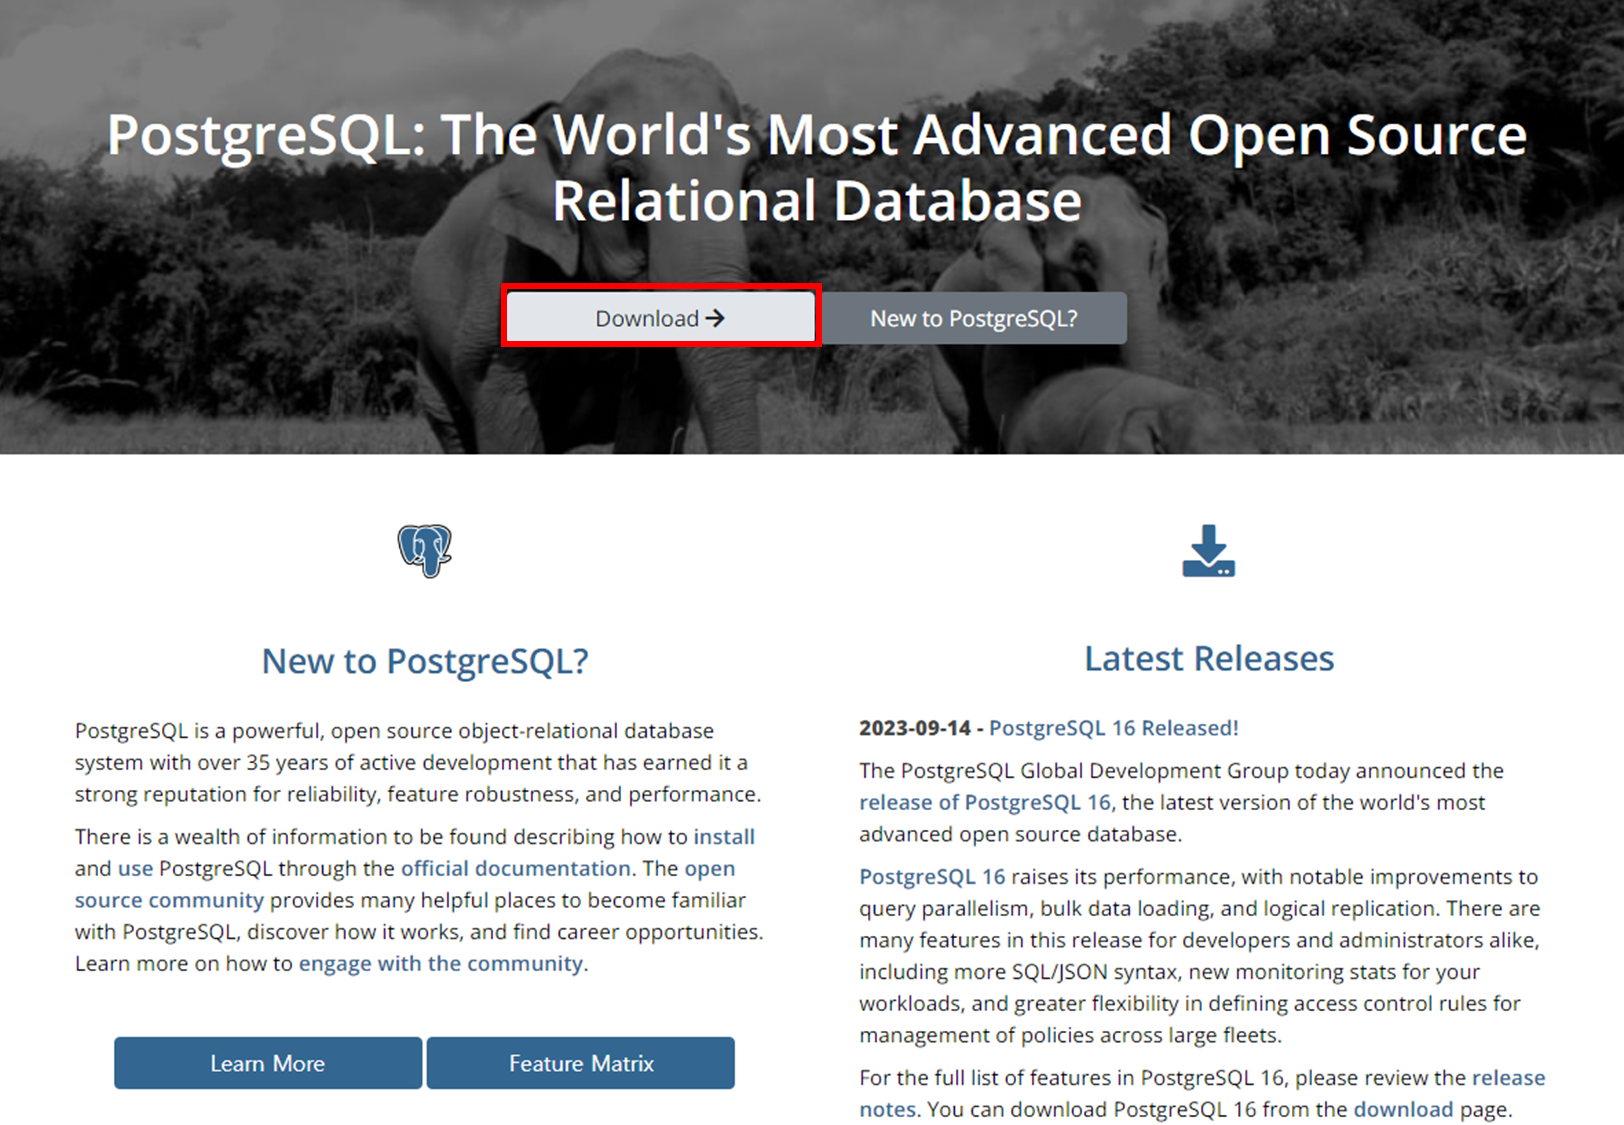Open the 'PostgreSQL 16 Released!' news link
Image resolution: width=1624 pixels, height=1125 pixels.
pyautogui.click(x=1114, y=728)
